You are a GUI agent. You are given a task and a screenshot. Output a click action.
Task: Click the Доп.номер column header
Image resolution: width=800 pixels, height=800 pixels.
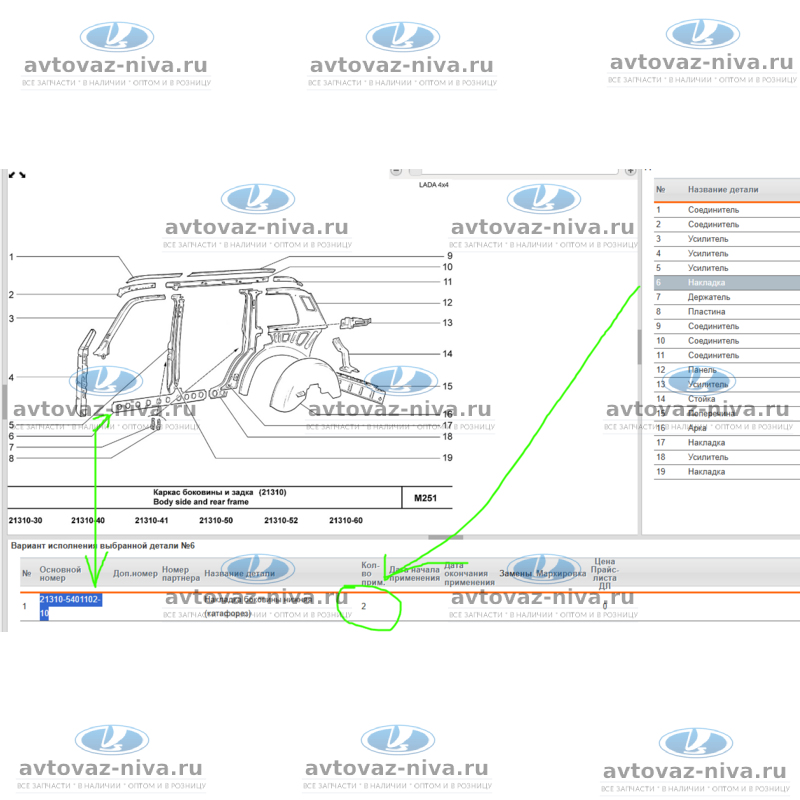click(135, 573)
